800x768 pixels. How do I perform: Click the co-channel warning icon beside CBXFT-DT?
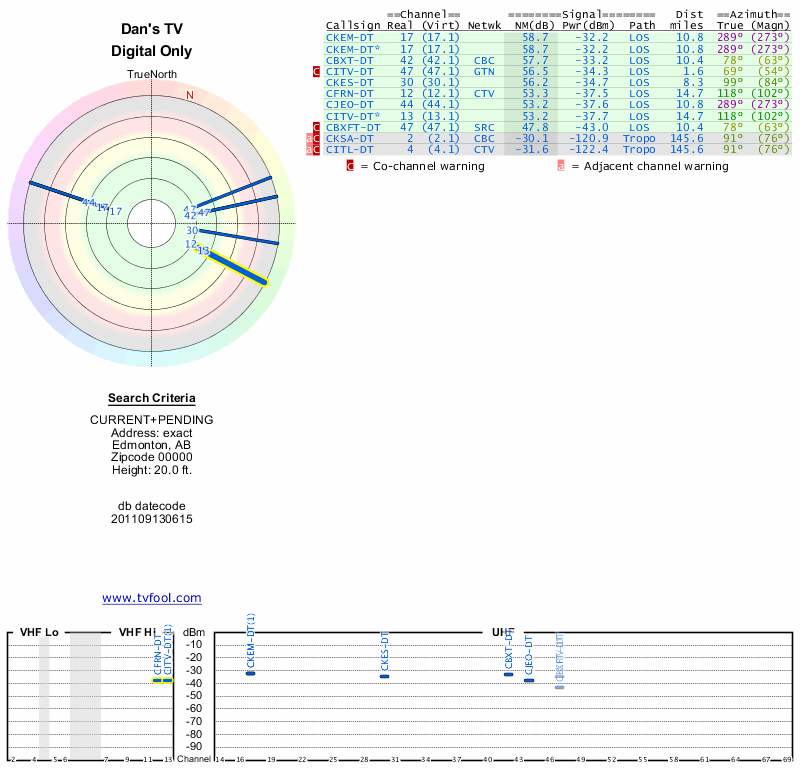317,127
